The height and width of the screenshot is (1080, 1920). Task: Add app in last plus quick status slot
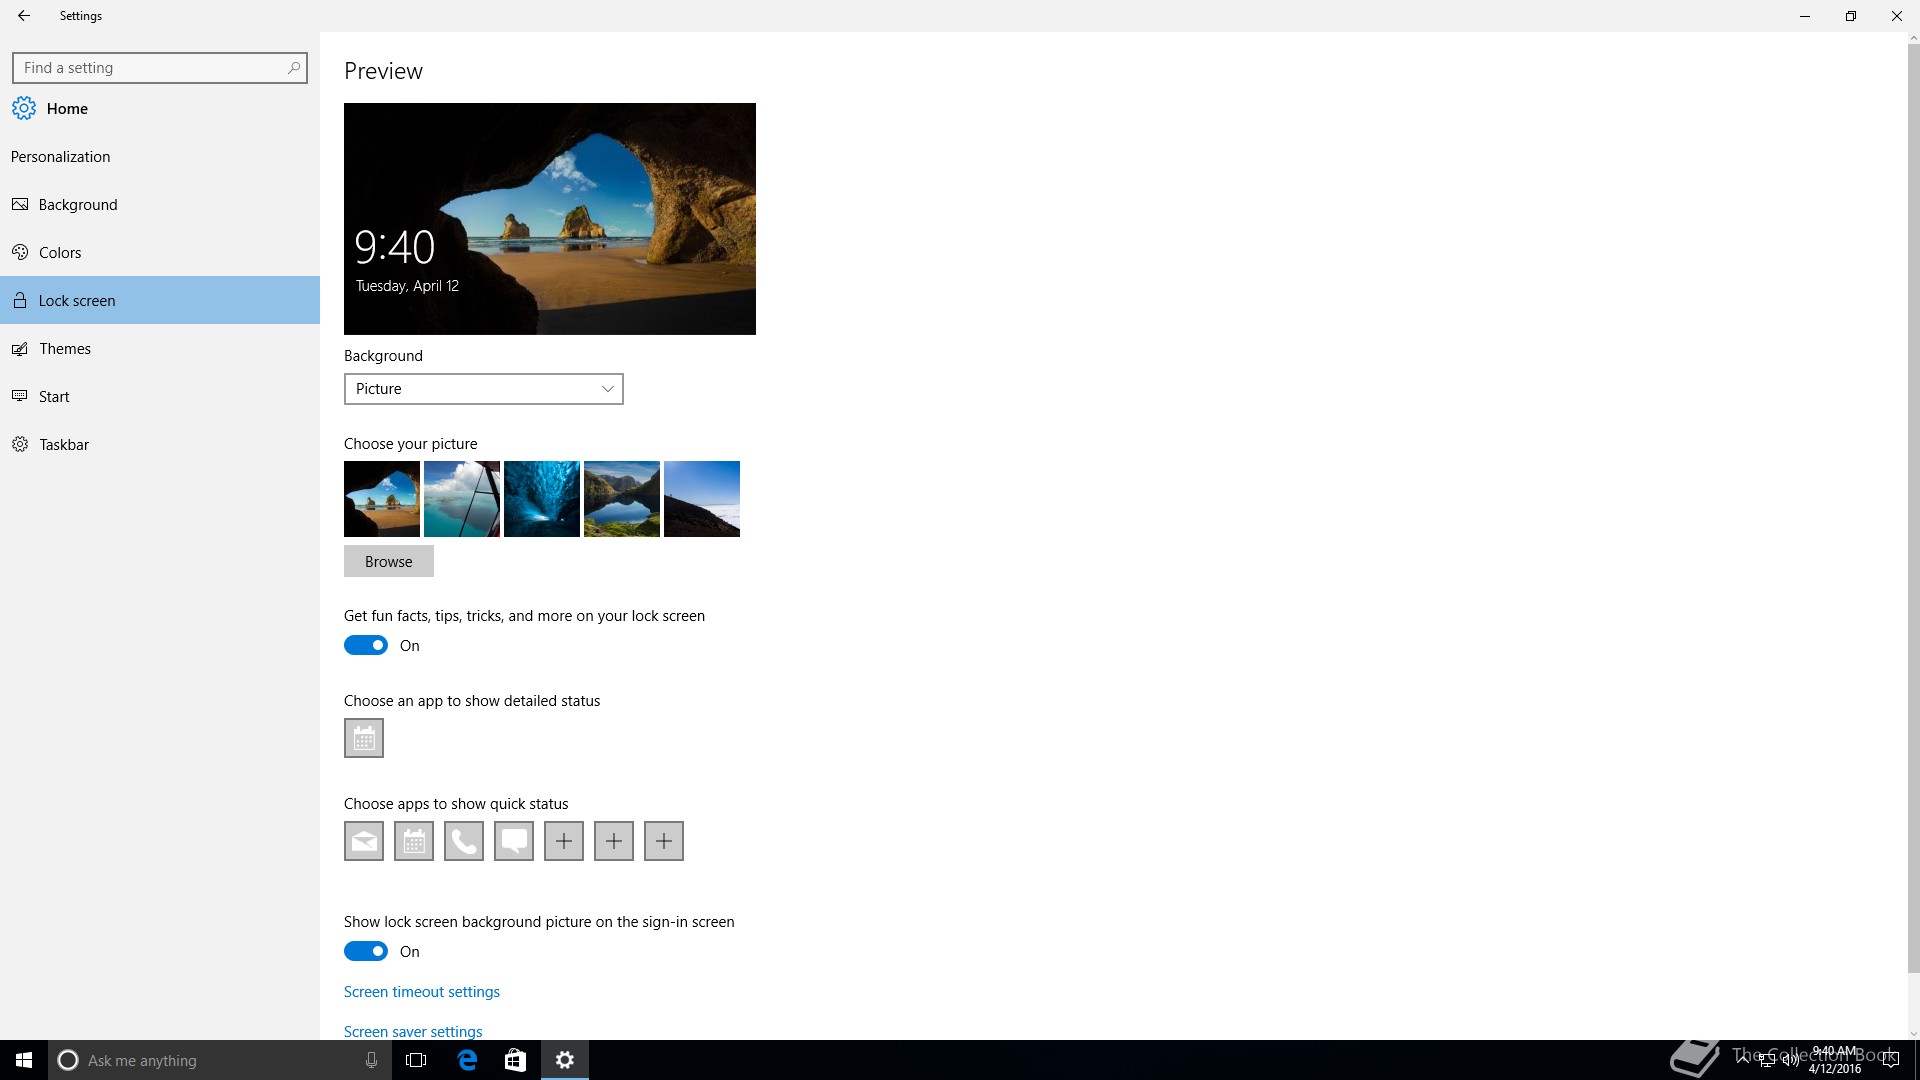point(664,841)
